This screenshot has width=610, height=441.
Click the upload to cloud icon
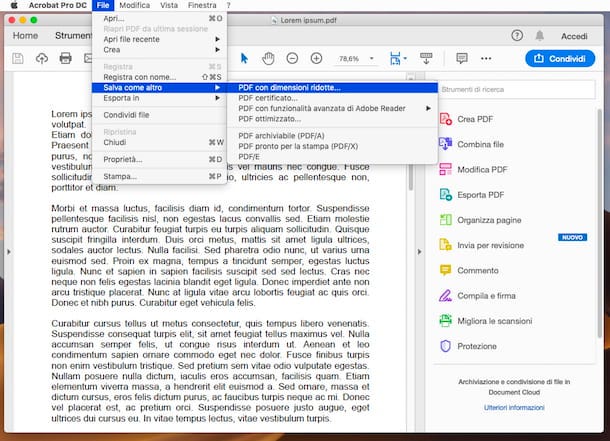[42, 58]
